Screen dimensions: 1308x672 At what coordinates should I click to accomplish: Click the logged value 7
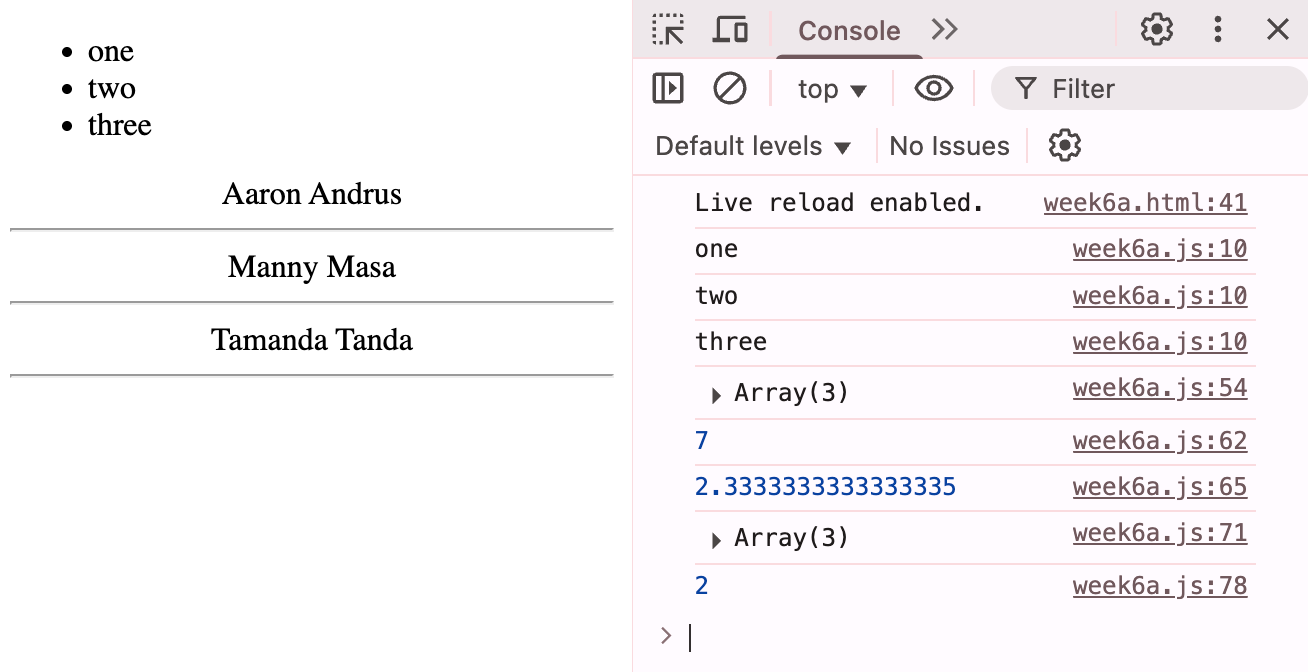(x=702, y=441)
